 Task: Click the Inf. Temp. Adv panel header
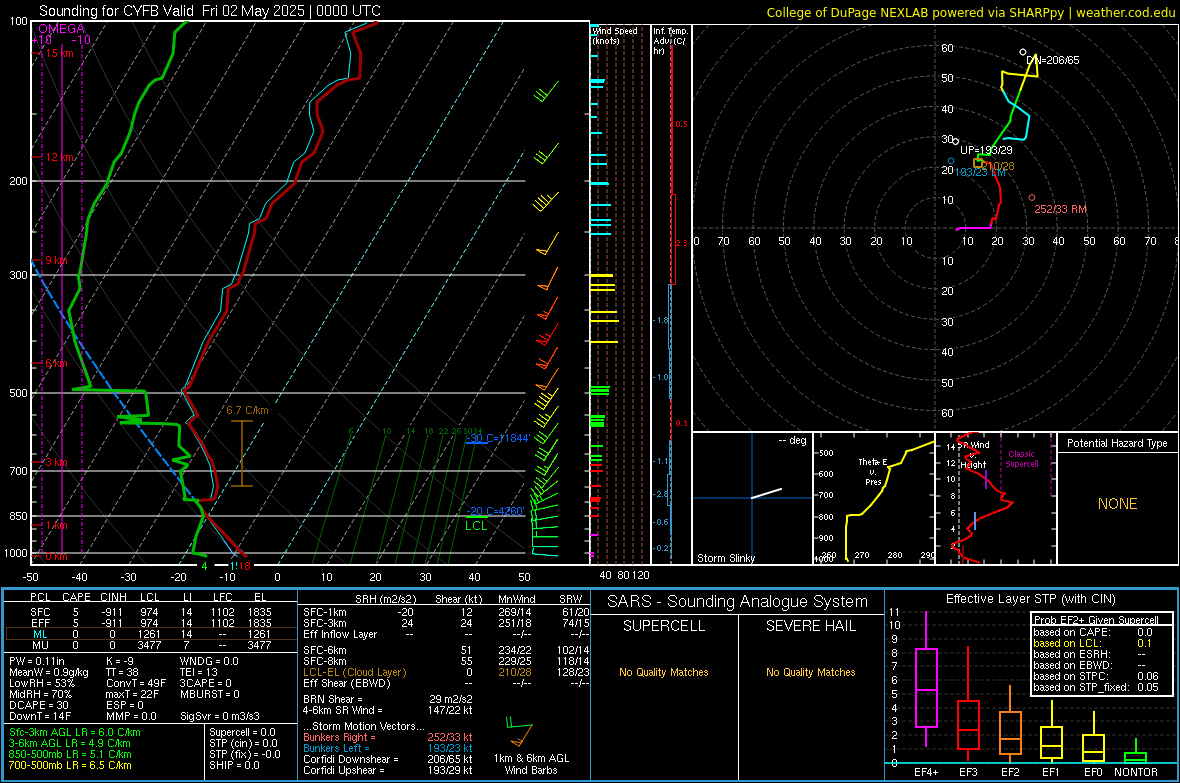670,41
